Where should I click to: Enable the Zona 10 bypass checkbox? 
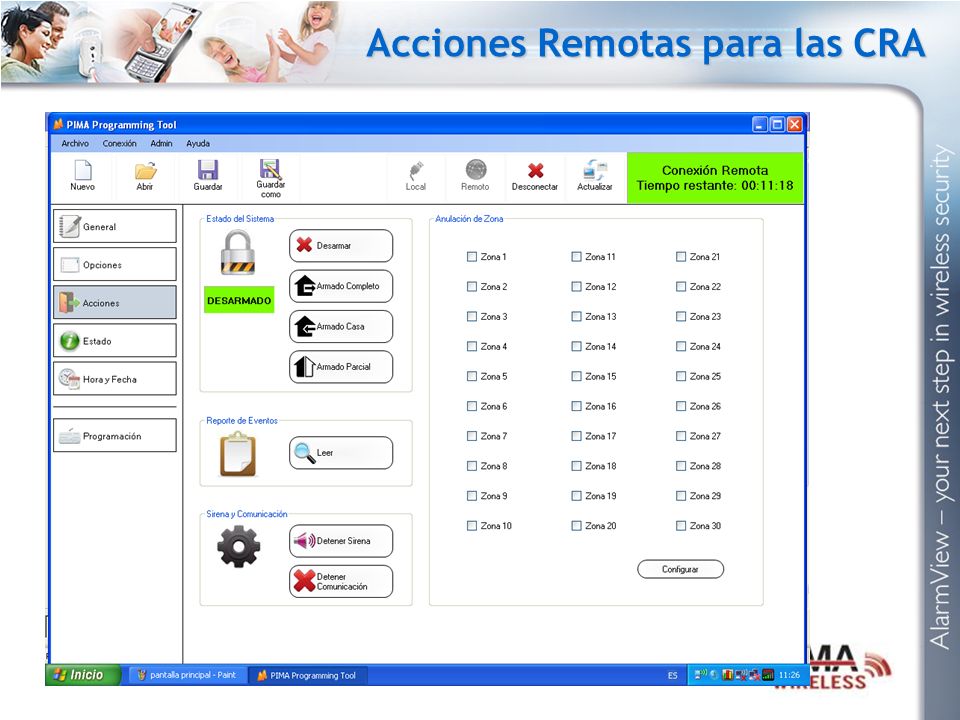471,525
